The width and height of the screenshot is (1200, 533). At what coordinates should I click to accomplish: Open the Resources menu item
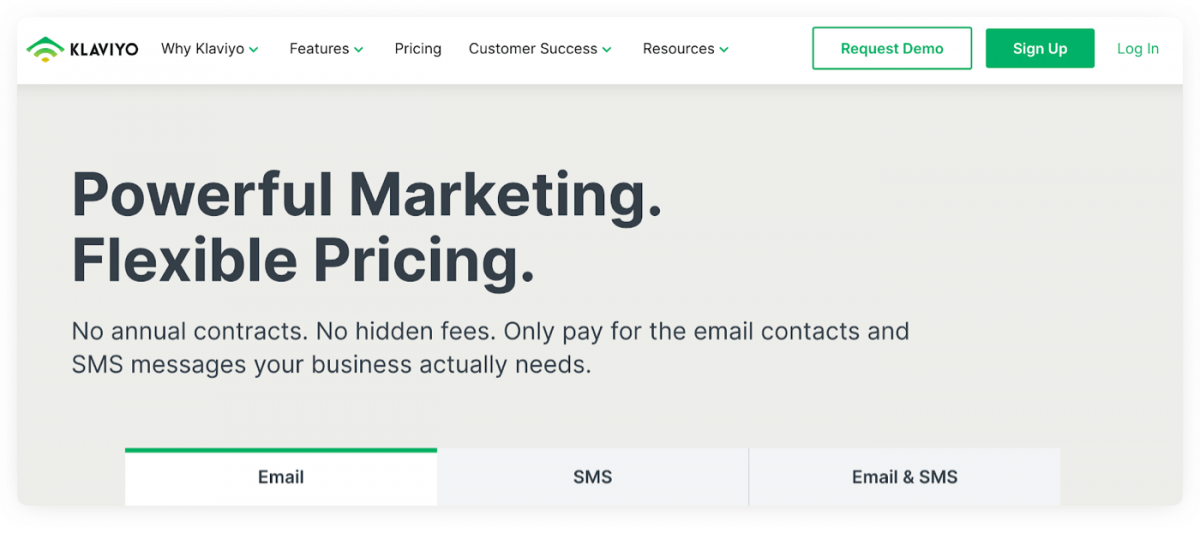686,49
